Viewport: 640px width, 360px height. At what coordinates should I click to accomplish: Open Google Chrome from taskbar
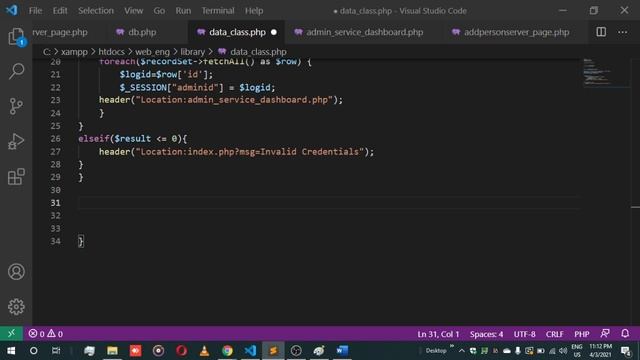pyautogui.click(x=227, y=350)
